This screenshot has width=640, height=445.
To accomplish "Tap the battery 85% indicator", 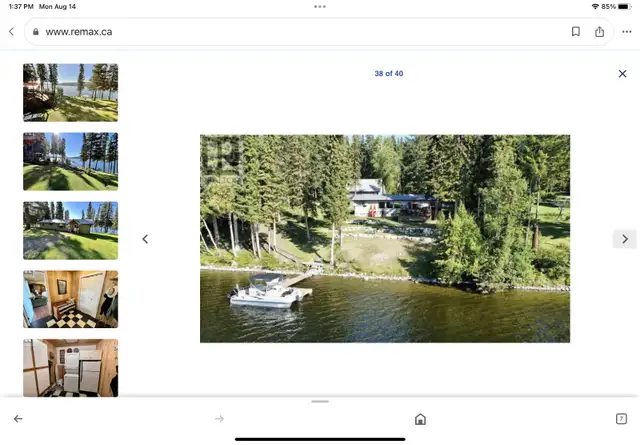I will [x=616, y=7].
